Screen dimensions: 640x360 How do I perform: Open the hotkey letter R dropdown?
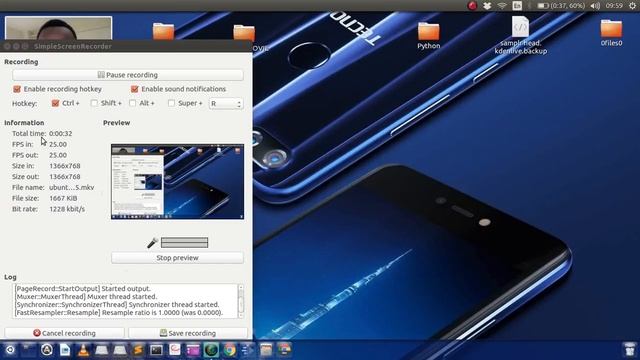pyautogui.click(x=226, y=104)
